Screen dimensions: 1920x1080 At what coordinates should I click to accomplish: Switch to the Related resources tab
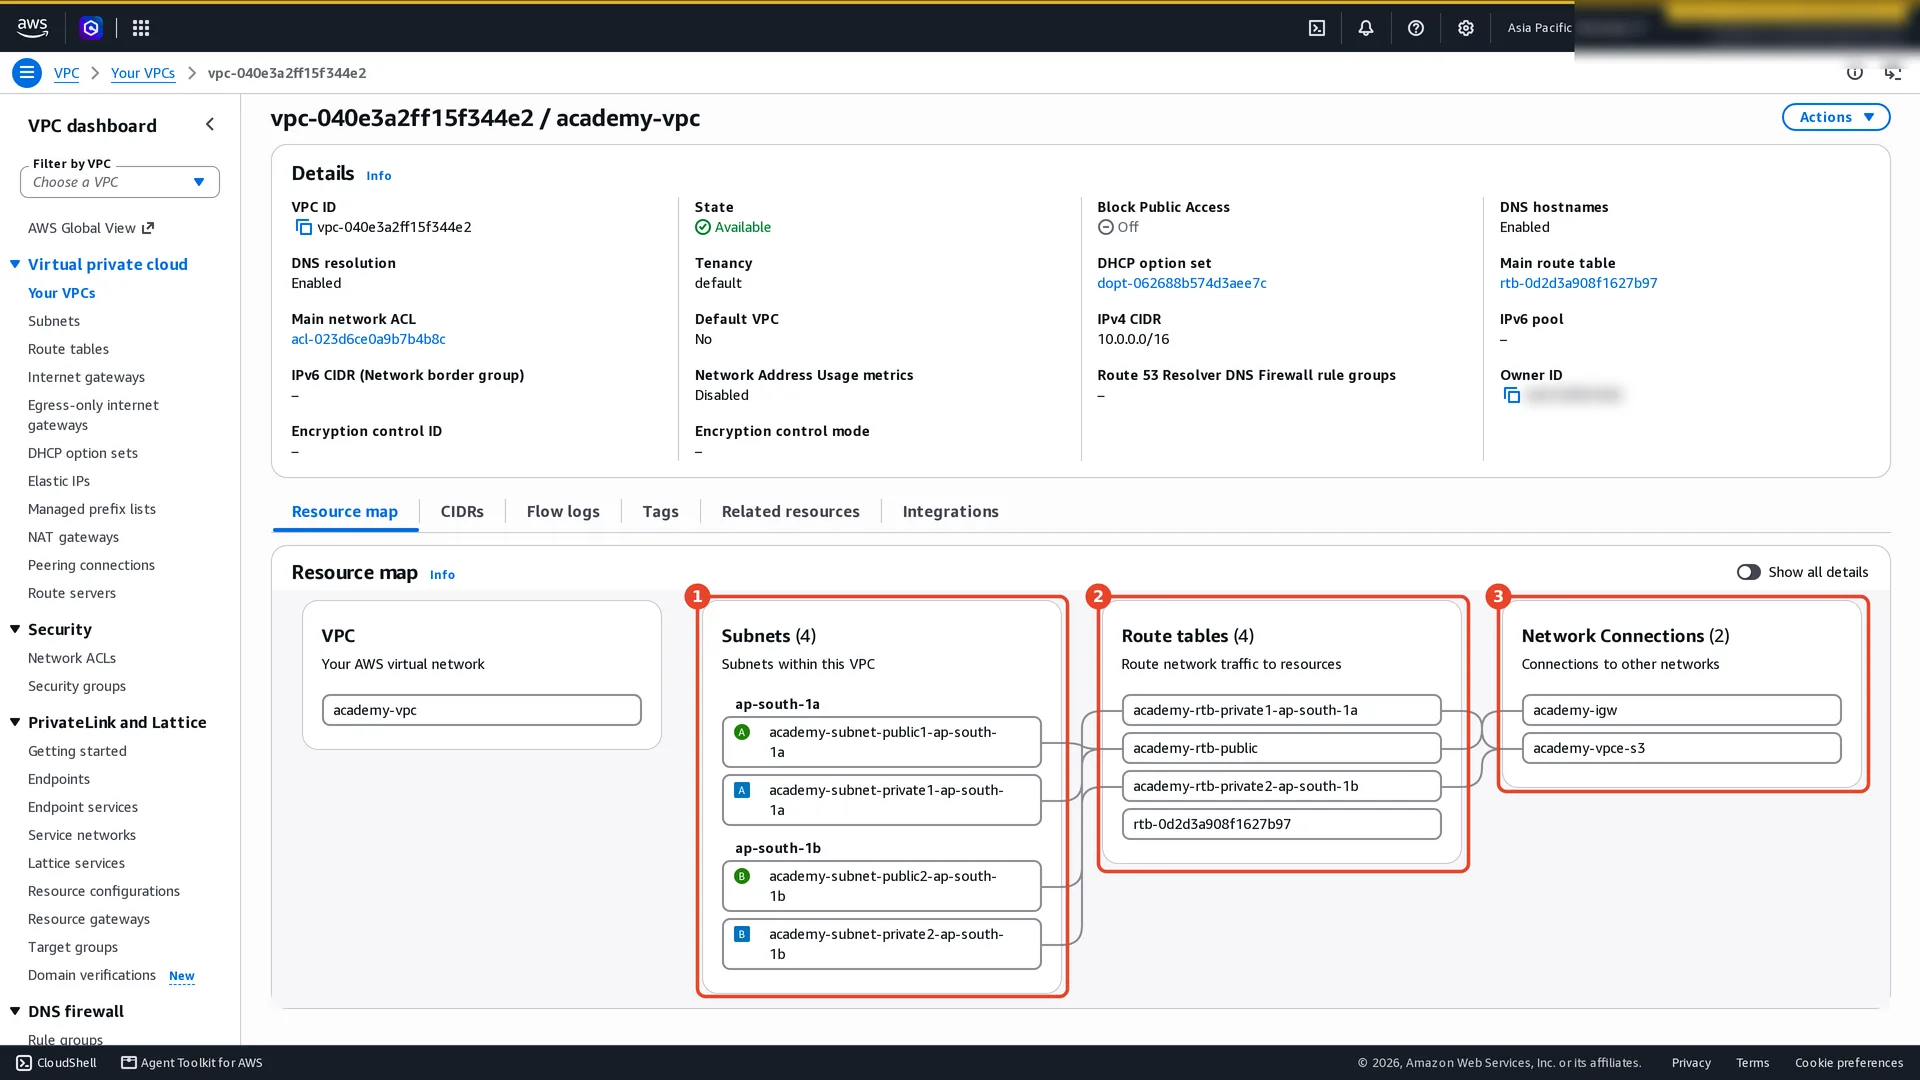pos(790,512)
